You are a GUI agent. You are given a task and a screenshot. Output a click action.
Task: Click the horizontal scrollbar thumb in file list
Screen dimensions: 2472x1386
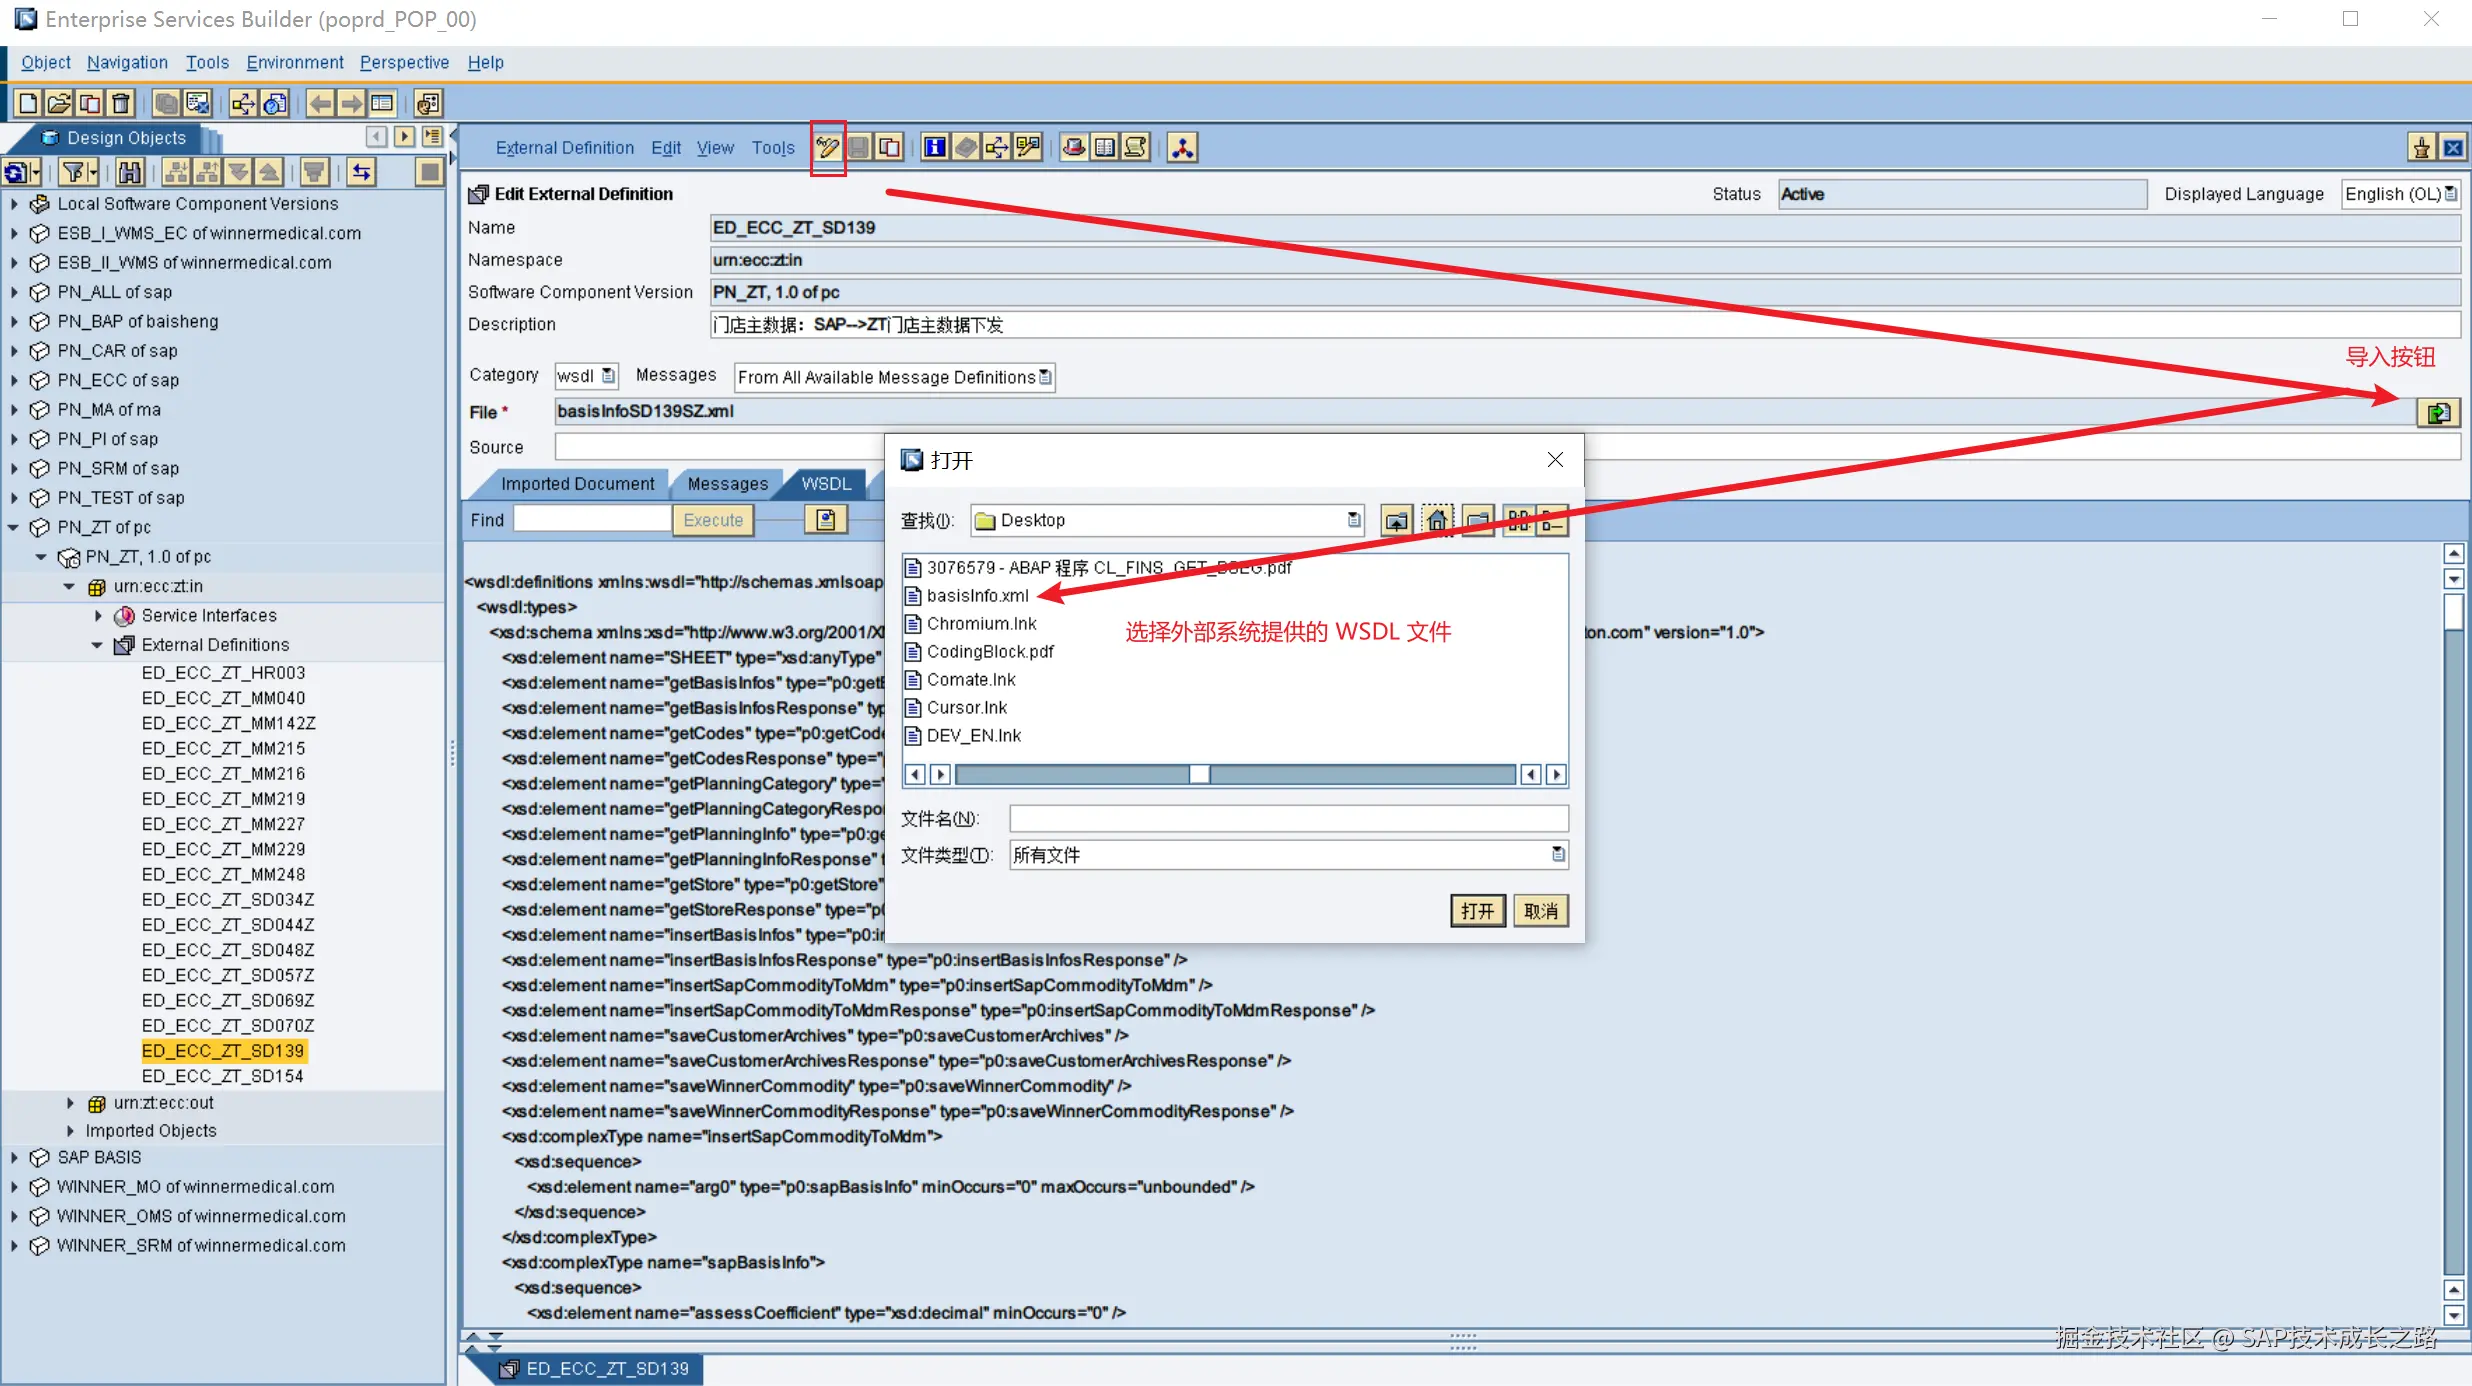coord(1199,775)
